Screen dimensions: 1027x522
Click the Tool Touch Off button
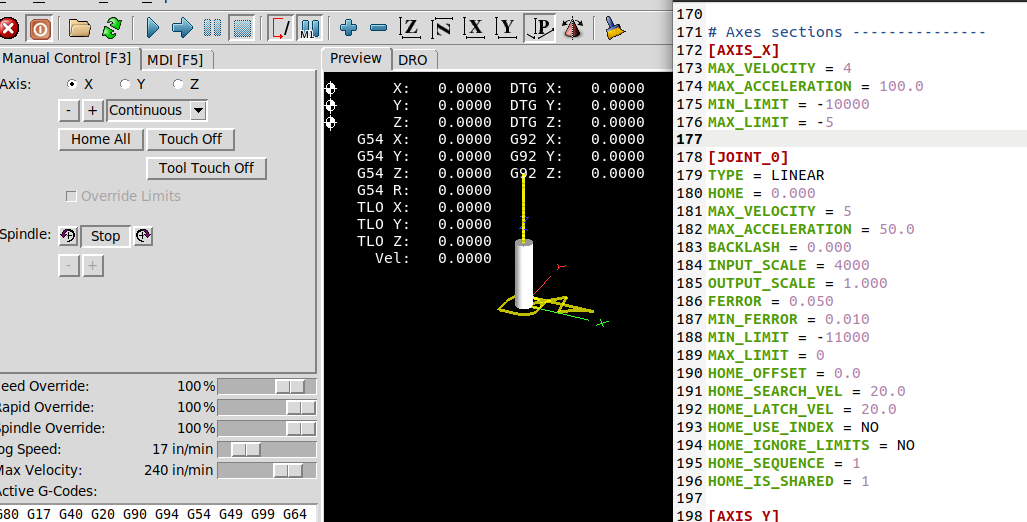click(206, 168)
